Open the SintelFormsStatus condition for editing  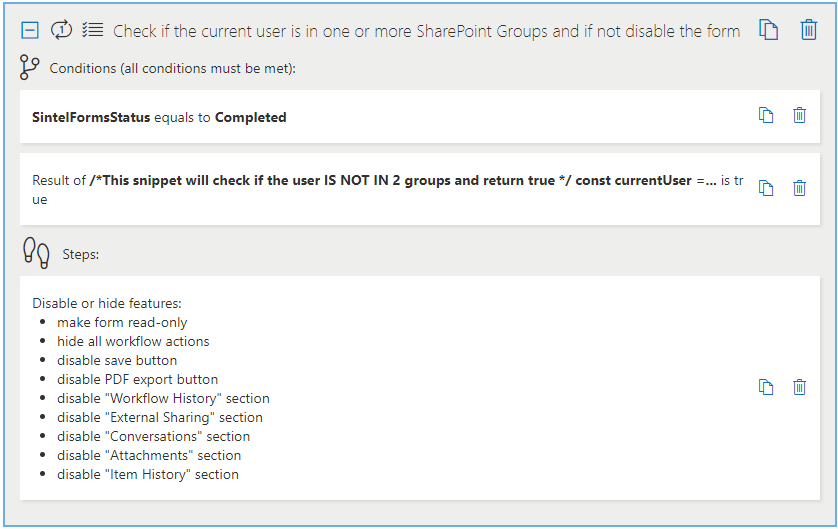[x=160, y=117]
